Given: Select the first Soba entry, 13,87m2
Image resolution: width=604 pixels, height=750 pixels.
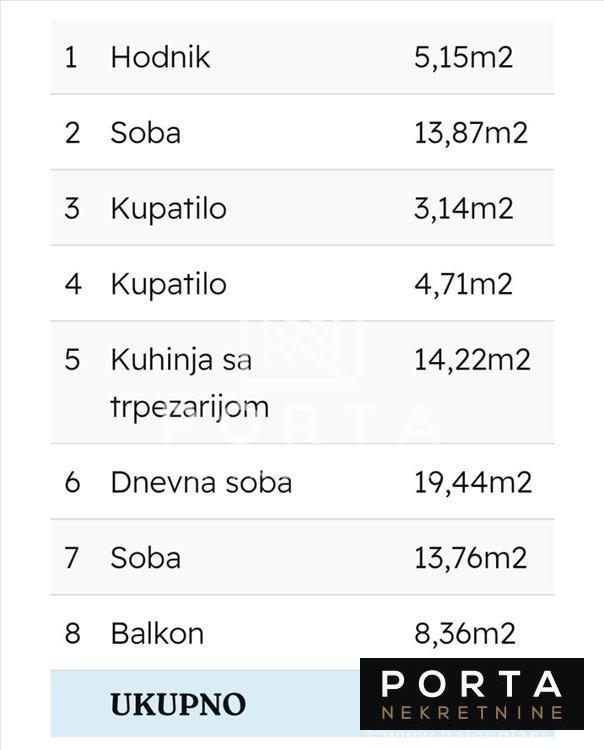Looking at the screenshot, I should [145, 133].
